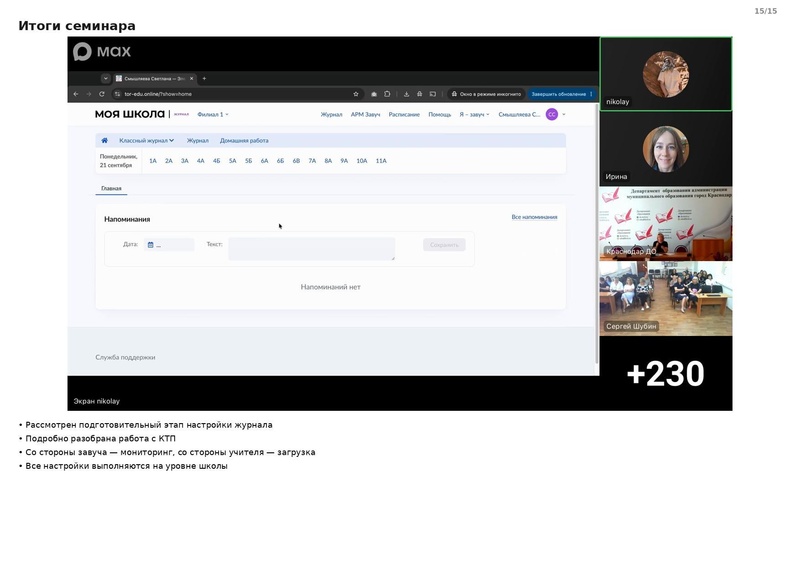Click Служба поддержки link

(x=125, y=357)
